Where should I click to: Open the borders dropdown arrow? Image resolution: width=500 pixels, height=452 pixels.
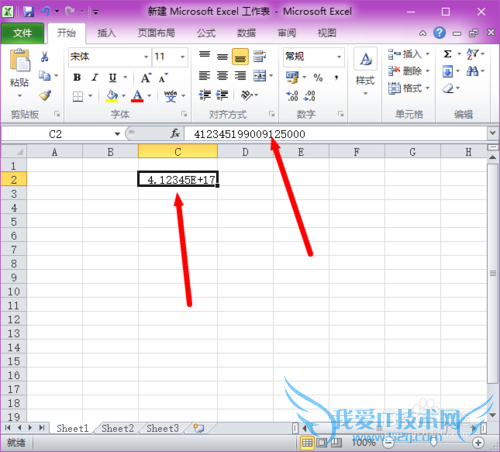click(x=90, y=96)
